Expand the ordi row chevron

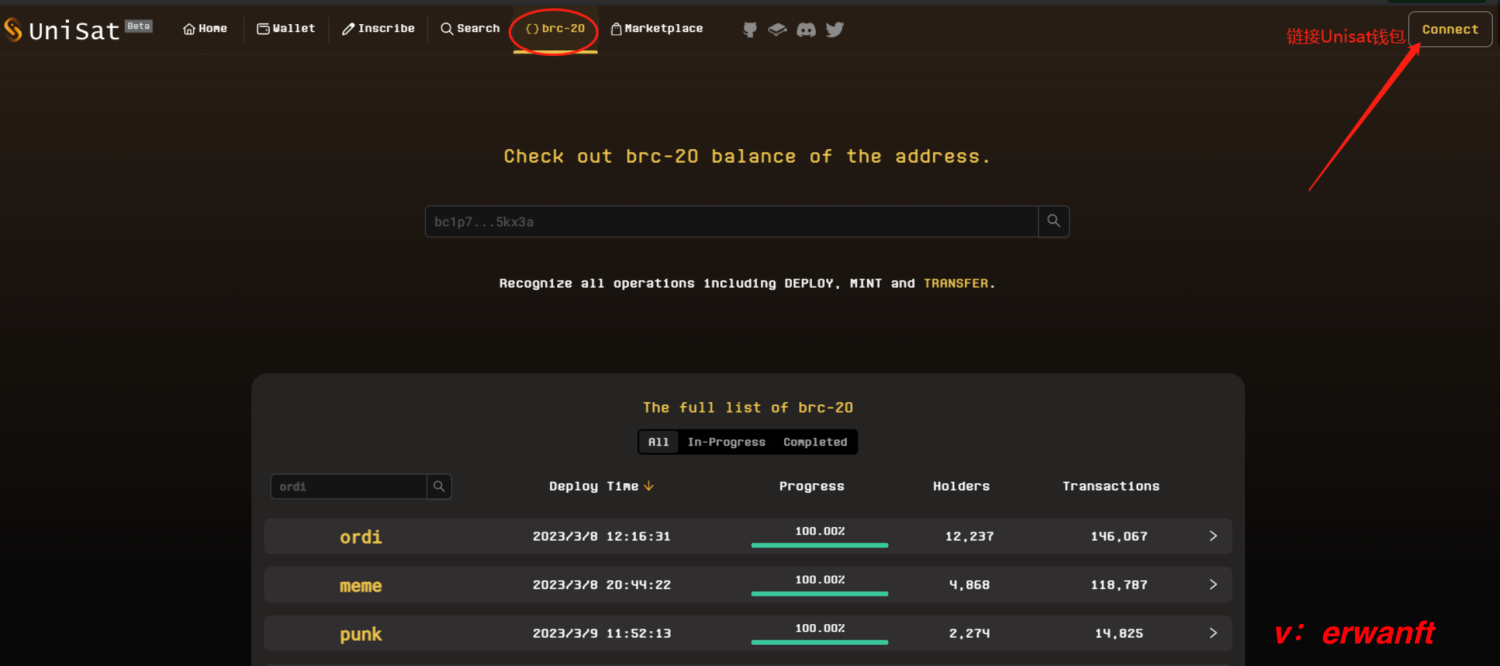(1213, 536)
